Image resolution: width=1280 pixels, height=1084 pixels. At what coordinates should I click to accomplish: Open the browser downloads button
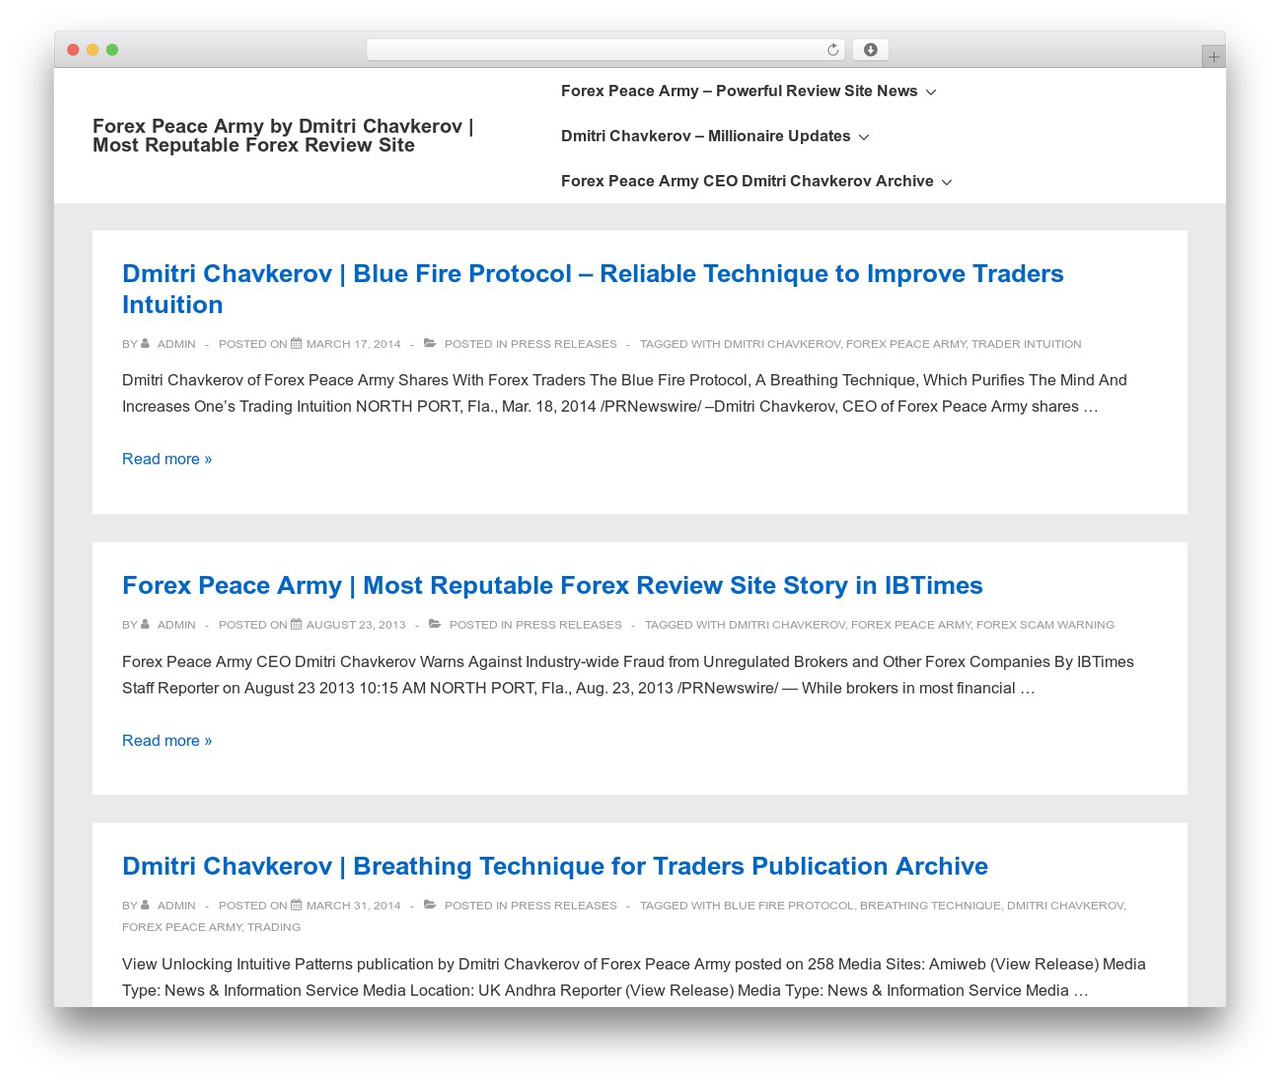(x=870, y=50)
